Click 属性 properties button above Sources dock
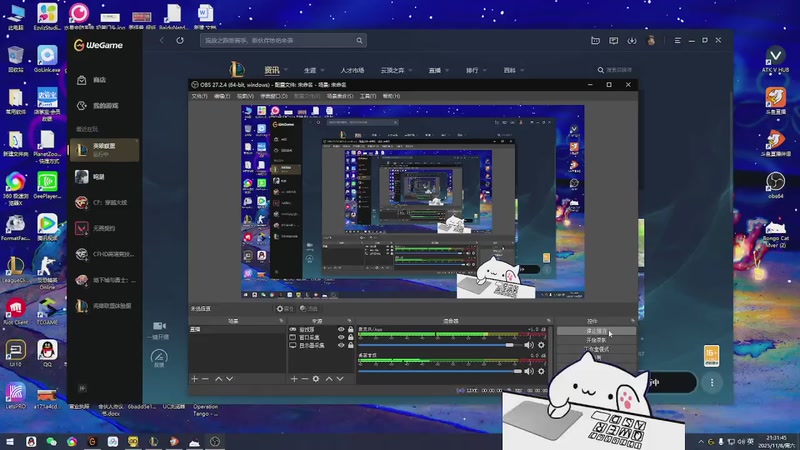 pos(285,309)
